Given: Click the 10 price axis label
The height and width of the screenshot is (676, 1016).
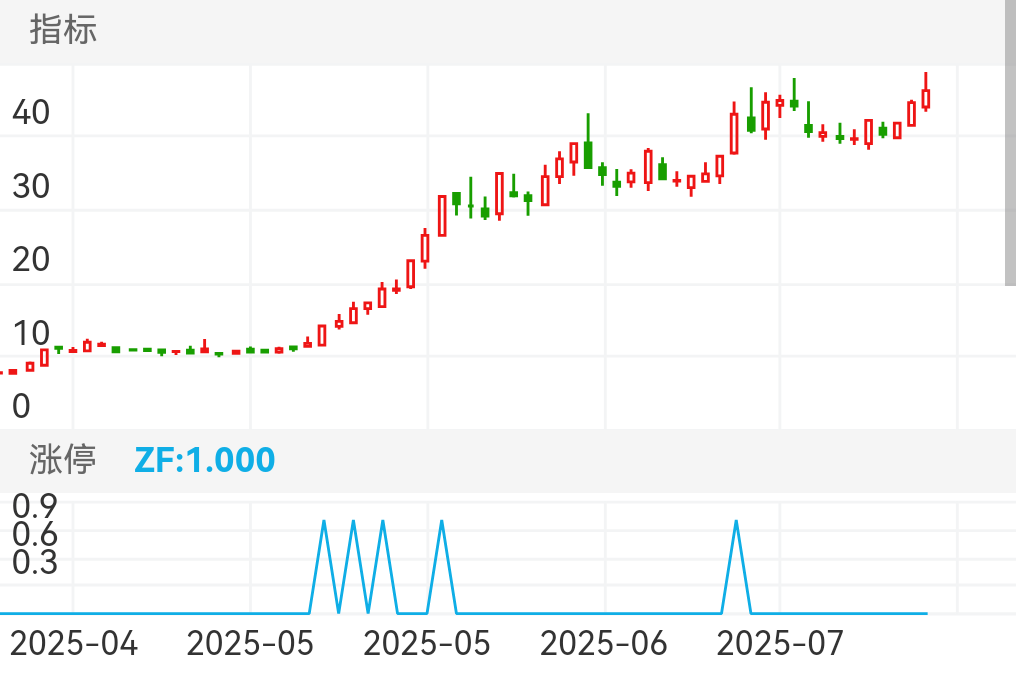Looking at the screenshot, I should [x=30, y=334].
